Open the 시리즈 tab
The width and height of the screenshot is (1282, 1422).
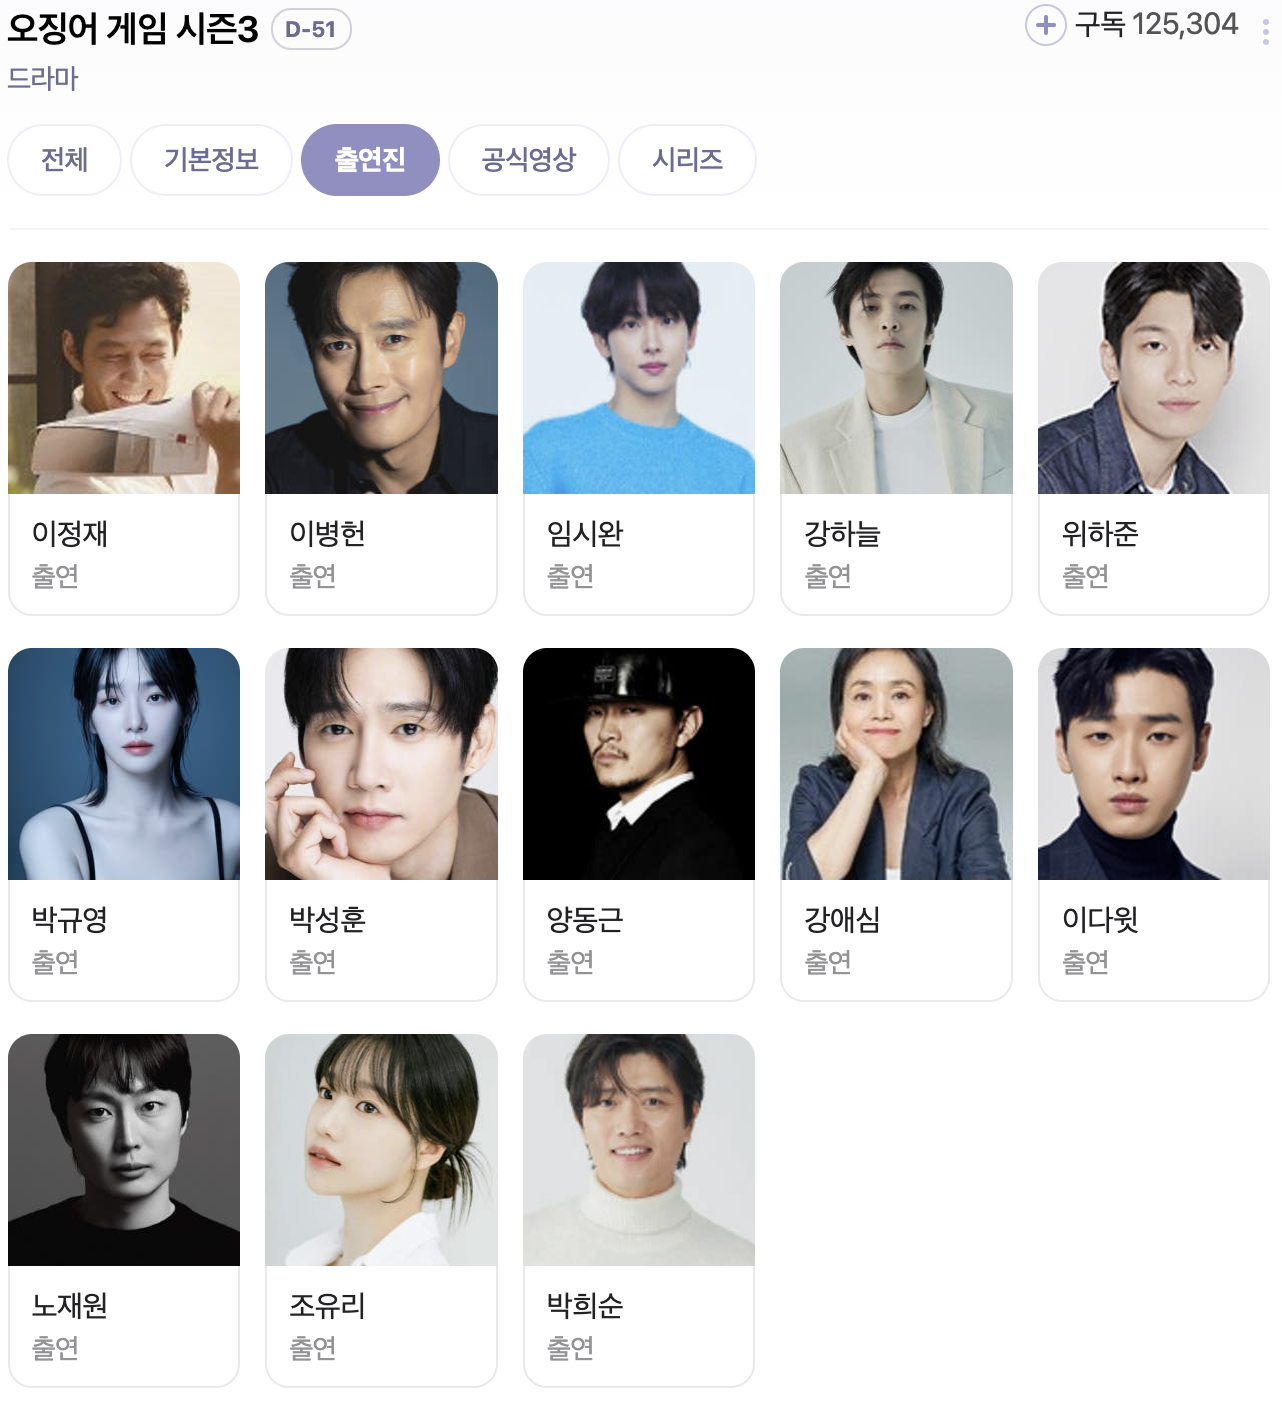tap(687, 160)
